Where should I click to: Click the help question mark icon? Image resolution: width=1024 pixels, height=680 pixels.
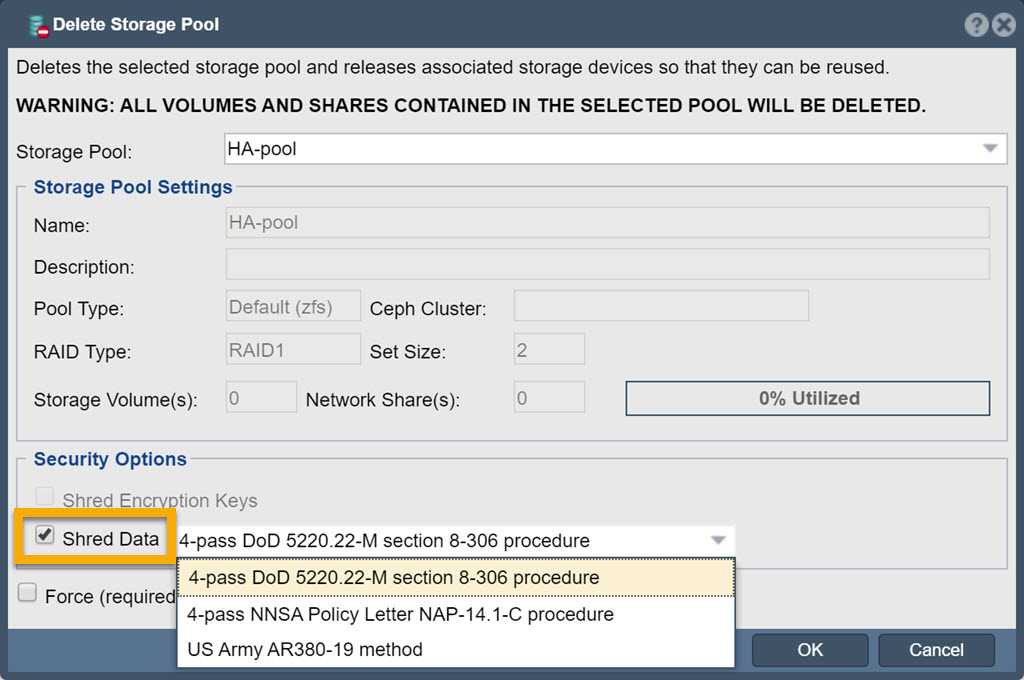[976, 25]
